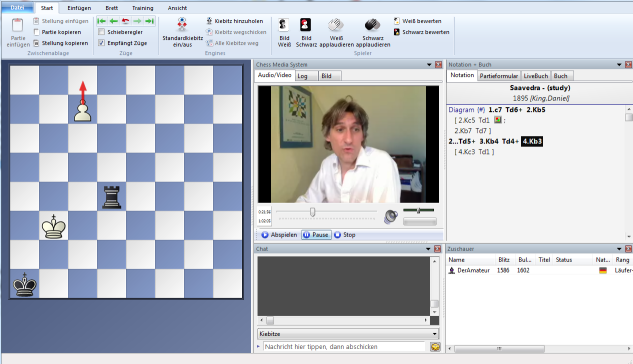Switch to the Einfügen ribbon tab
This screenshot has width=633, height=364.
point(79,8)
